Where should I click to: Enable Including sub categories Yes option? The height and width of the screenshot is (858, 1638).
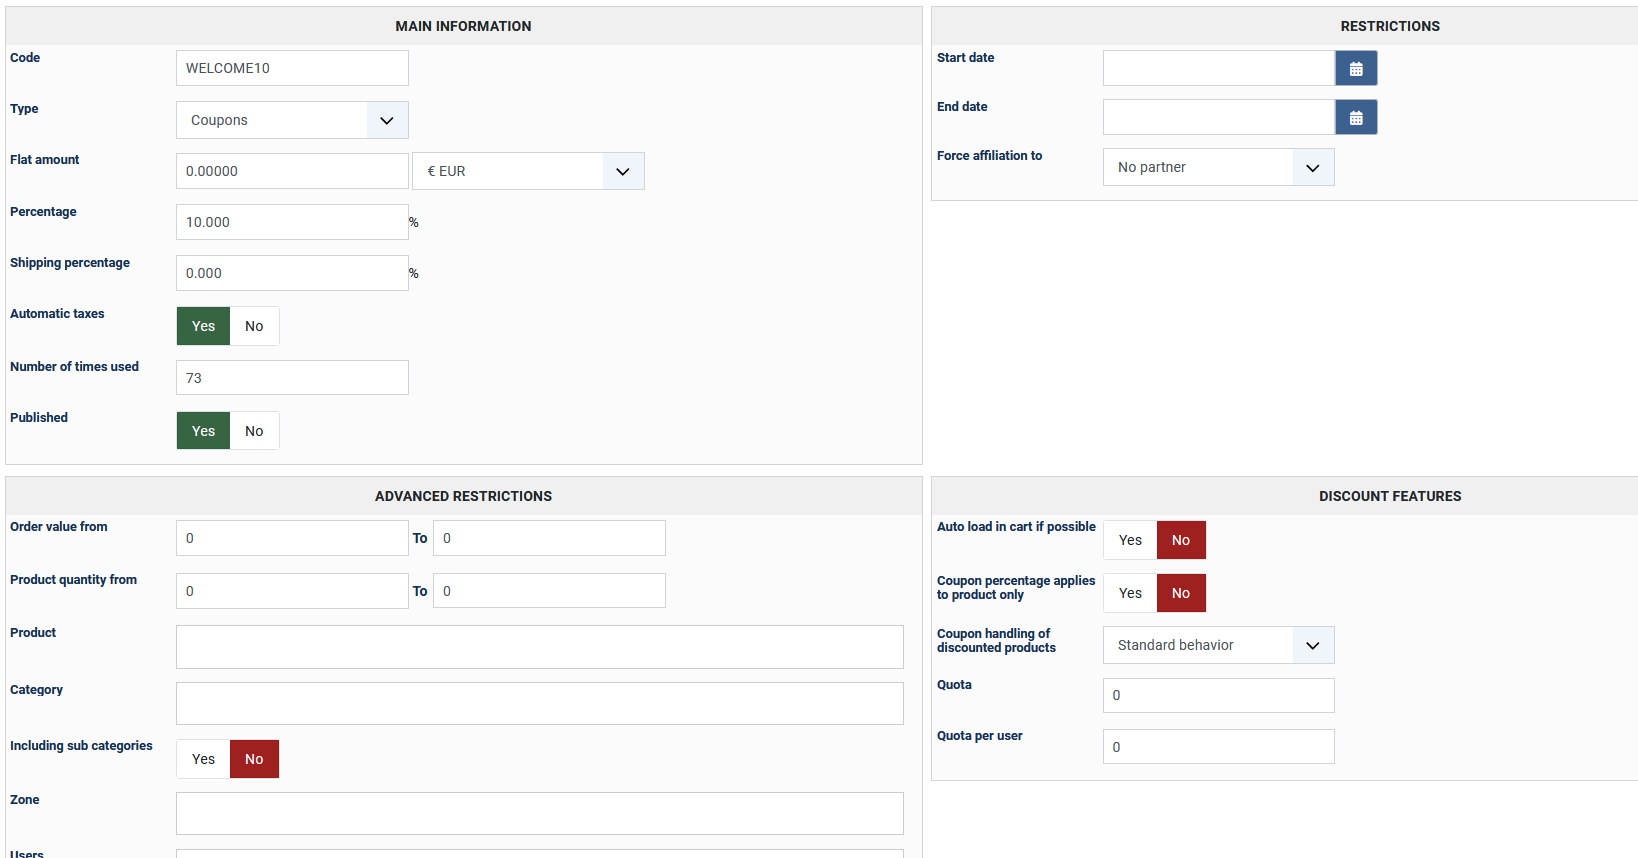[x=203, y=759]
